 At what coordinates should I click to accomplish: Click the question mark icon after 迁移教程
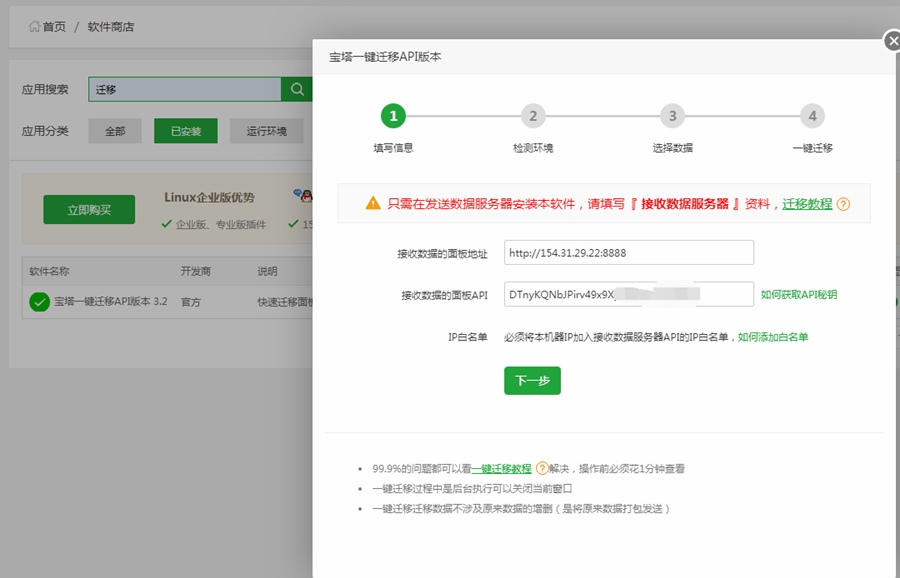[843, 204]
